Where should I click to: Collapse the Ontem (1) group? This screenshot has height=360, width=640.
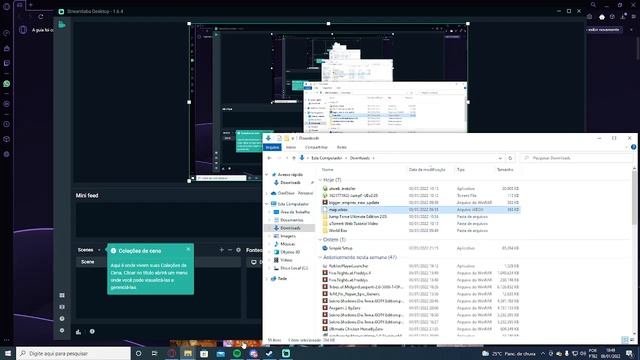pos(320,240)
